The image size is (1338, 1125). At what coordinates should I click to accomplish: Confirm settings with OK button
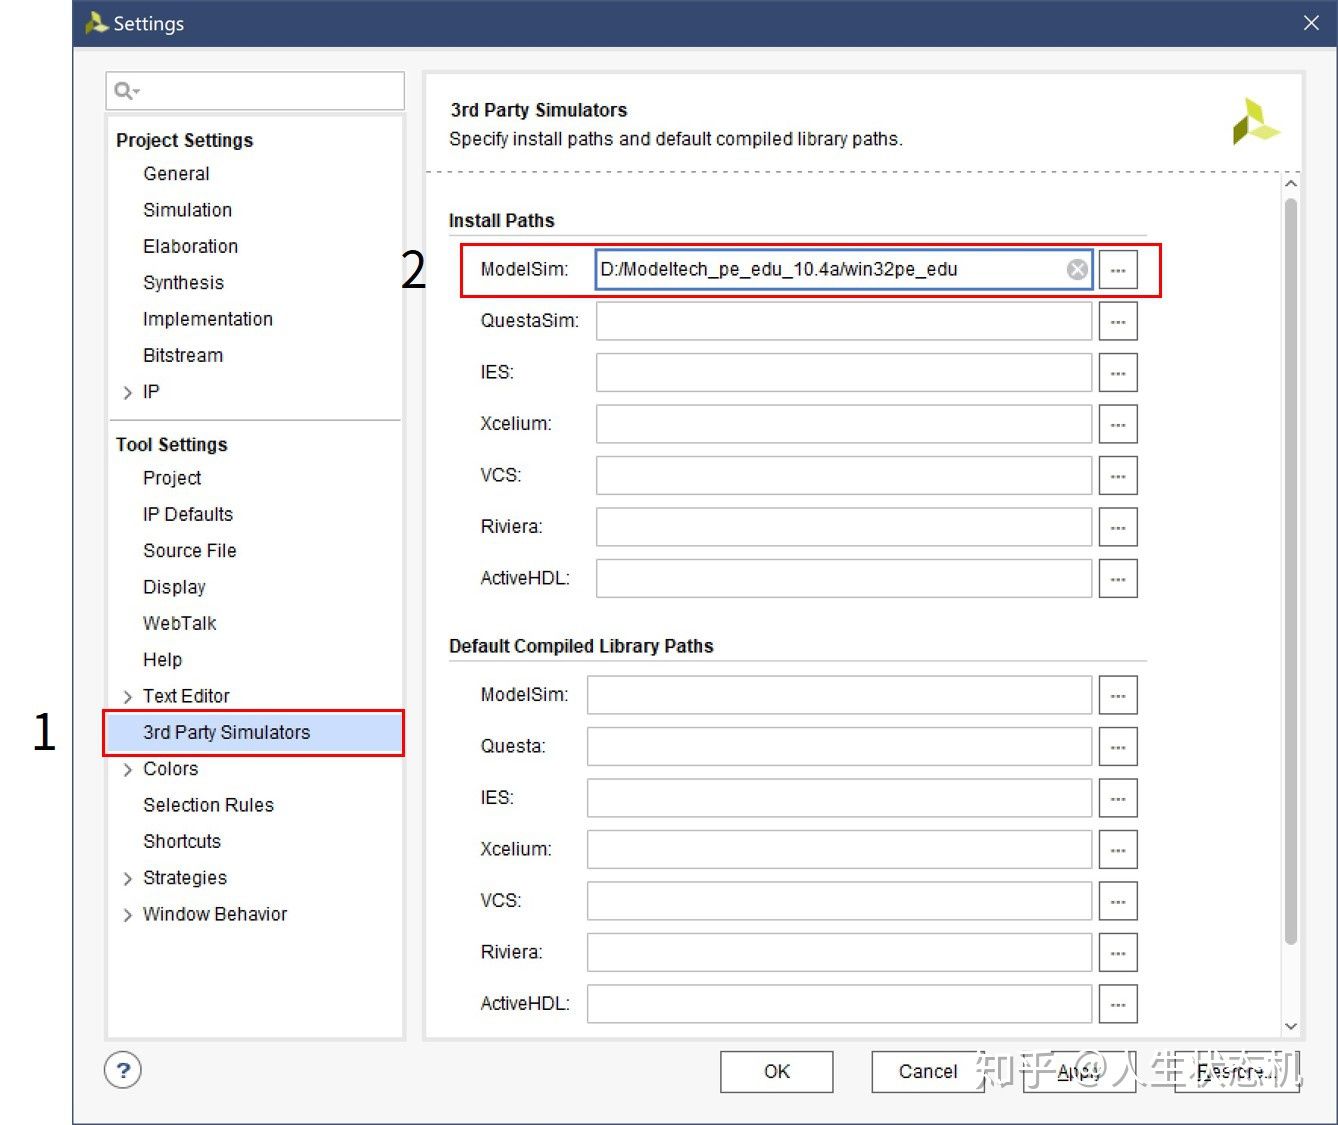pyautogui.click(x=777, y=1072)
